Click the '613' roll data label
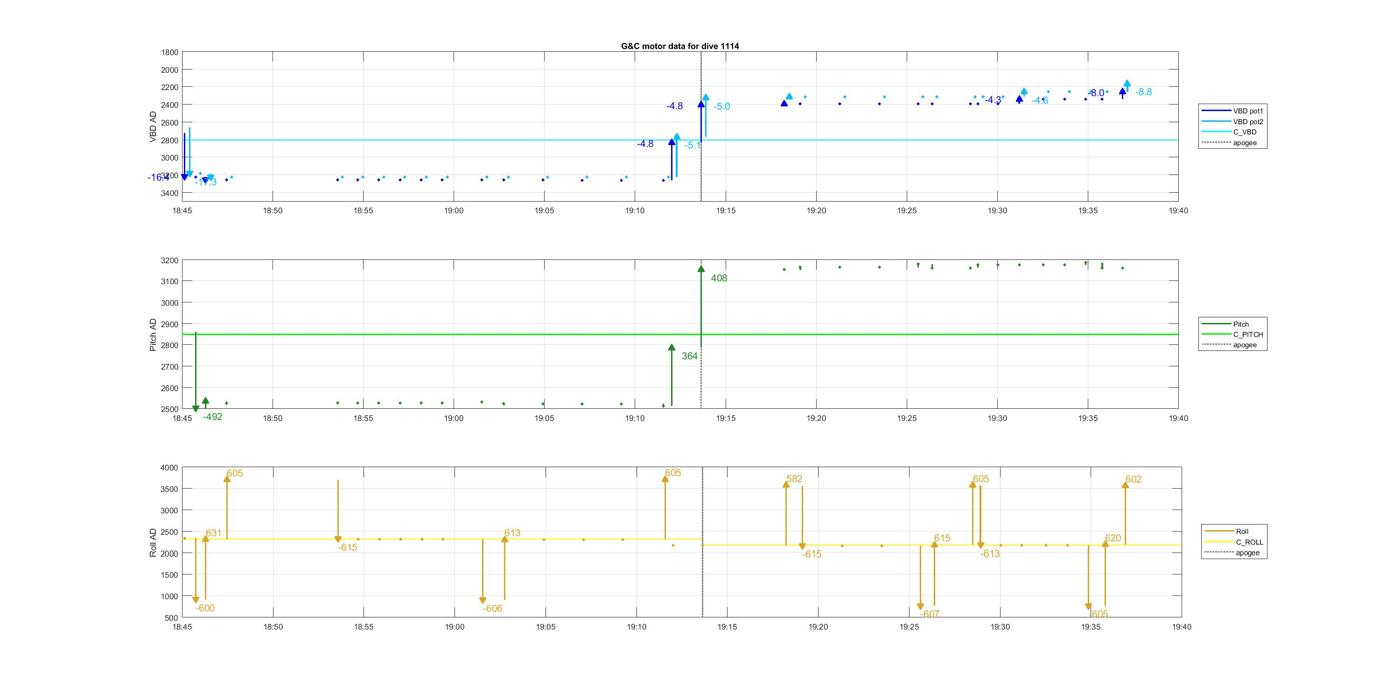Viewport: 1400px width, 693px height. (512, 533)
